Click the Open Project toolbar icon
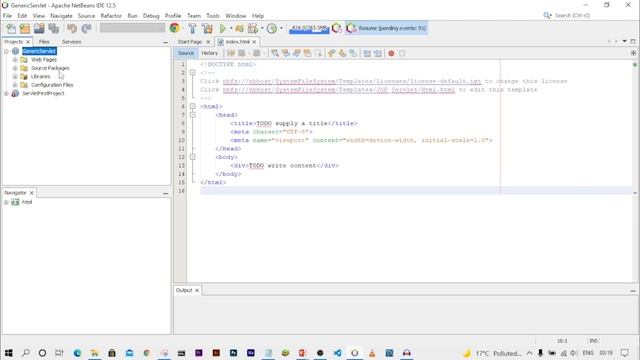Screen dimensions: 640x360 39,28
